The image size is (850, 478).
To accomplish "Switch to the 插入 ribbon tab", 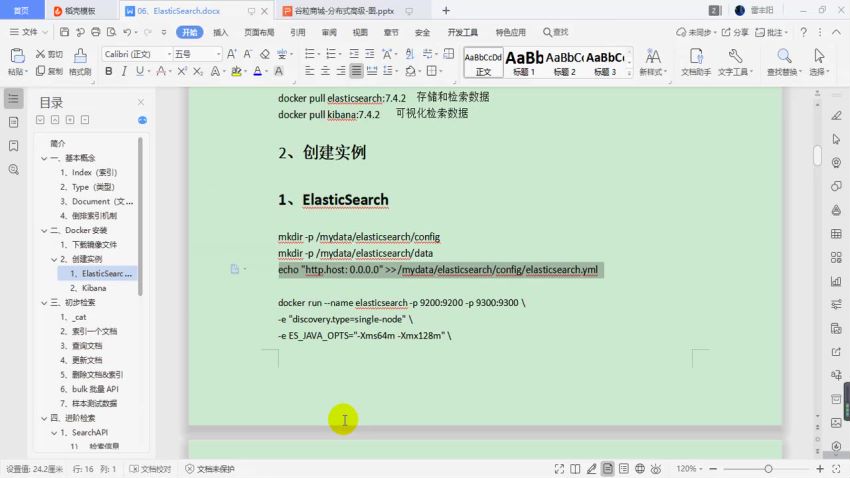I will point(220,33).
